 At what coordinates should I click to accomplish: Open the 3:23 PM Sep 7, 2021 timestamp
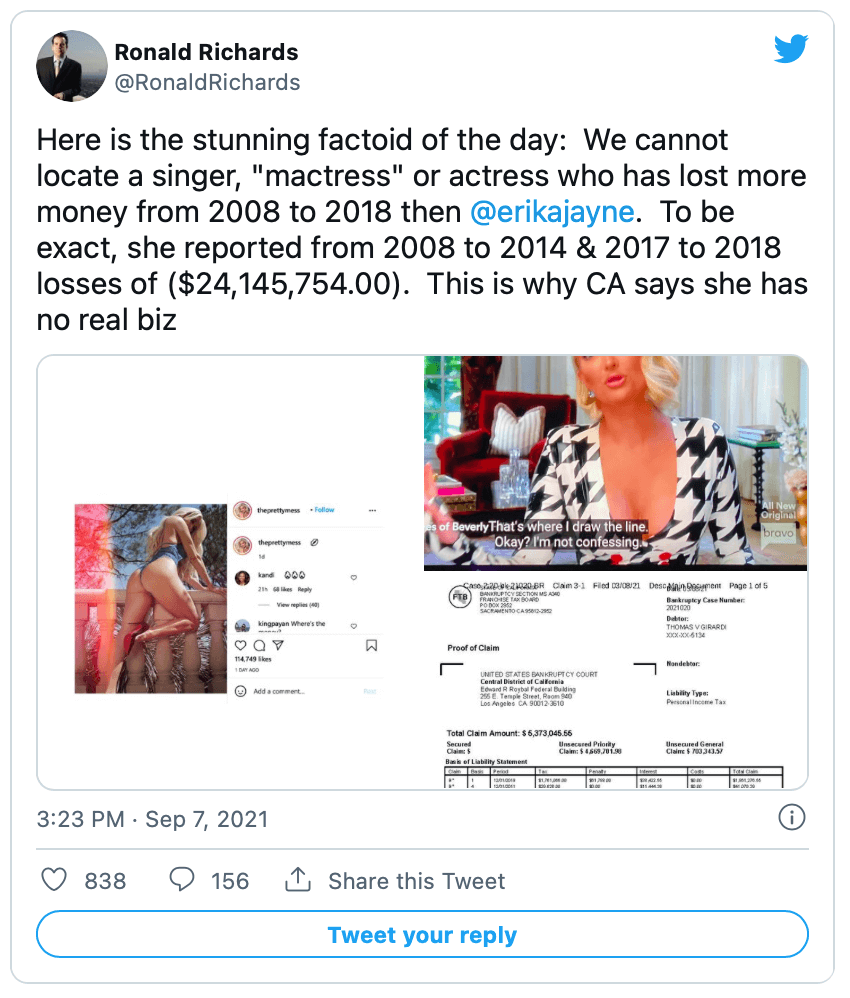pyautogui.click(x=152, y=819)
